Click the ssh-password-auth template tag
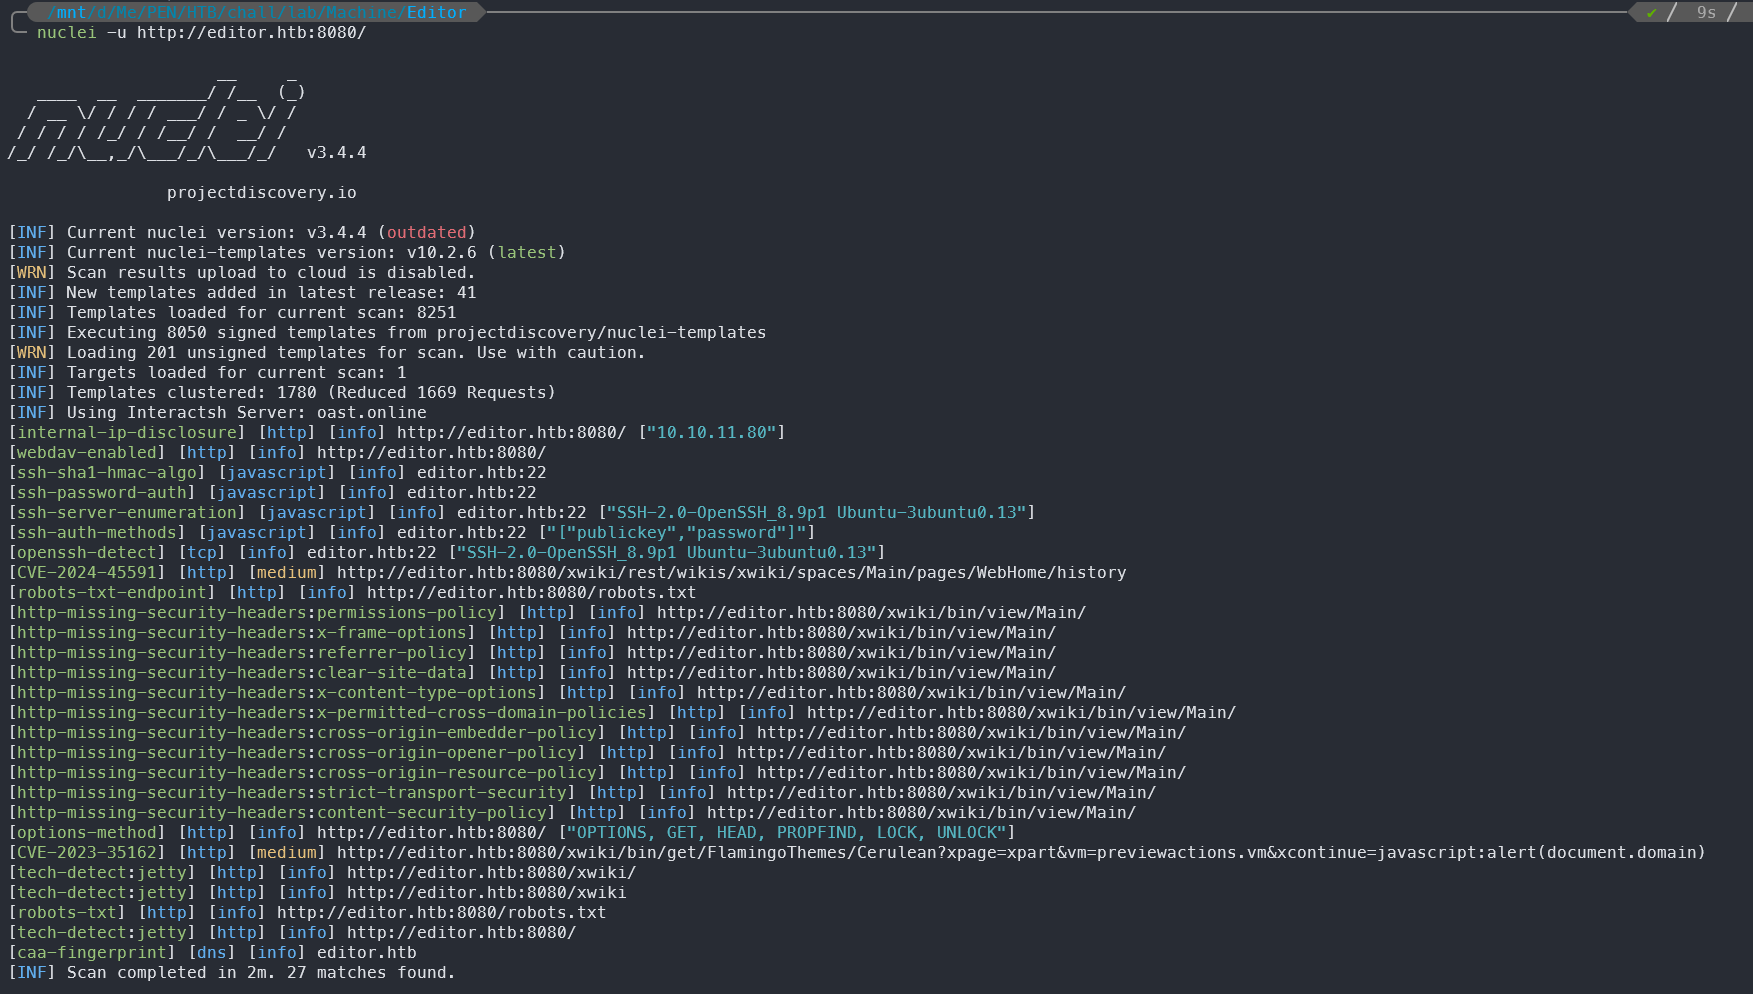The width and height of the screenshot is (1753, 994). click(x=102, y=492)
